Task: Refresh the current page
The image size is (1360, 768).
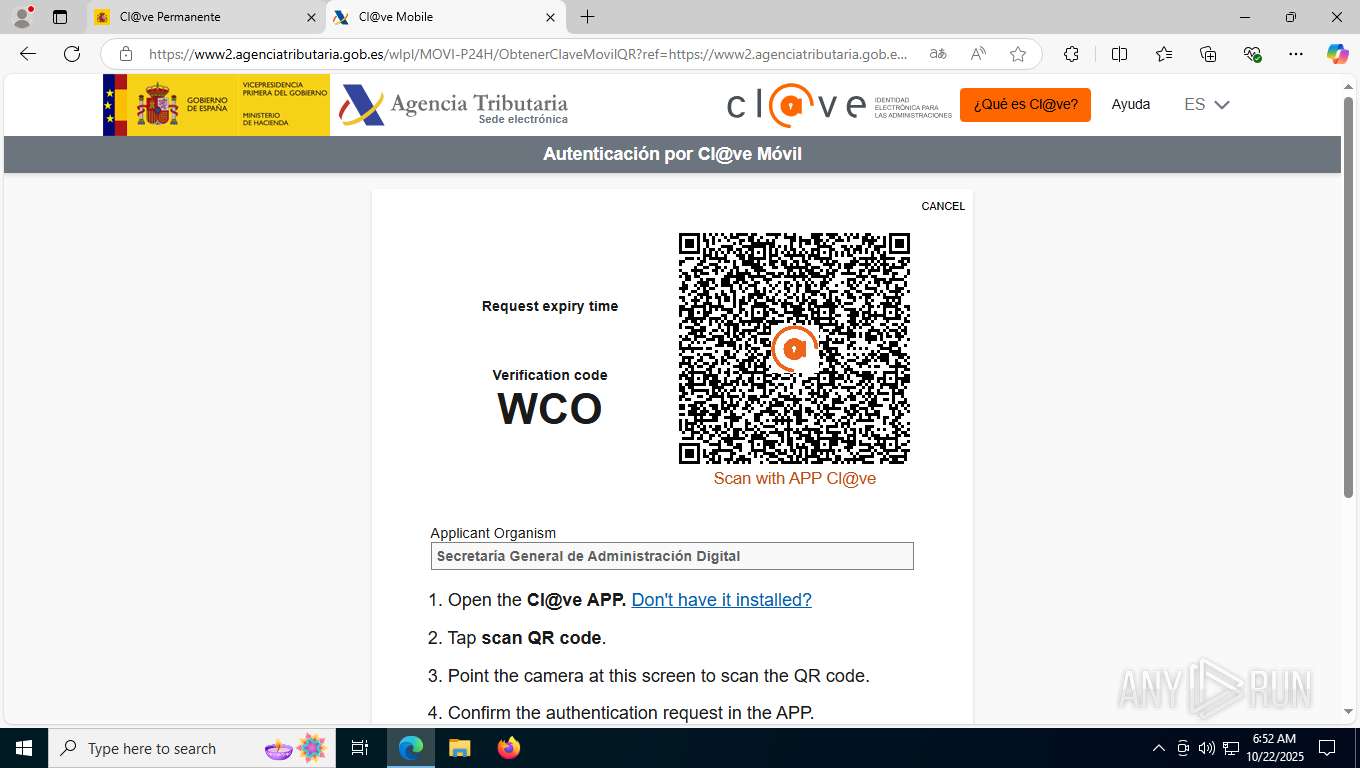Action: [x=72, y=54]
